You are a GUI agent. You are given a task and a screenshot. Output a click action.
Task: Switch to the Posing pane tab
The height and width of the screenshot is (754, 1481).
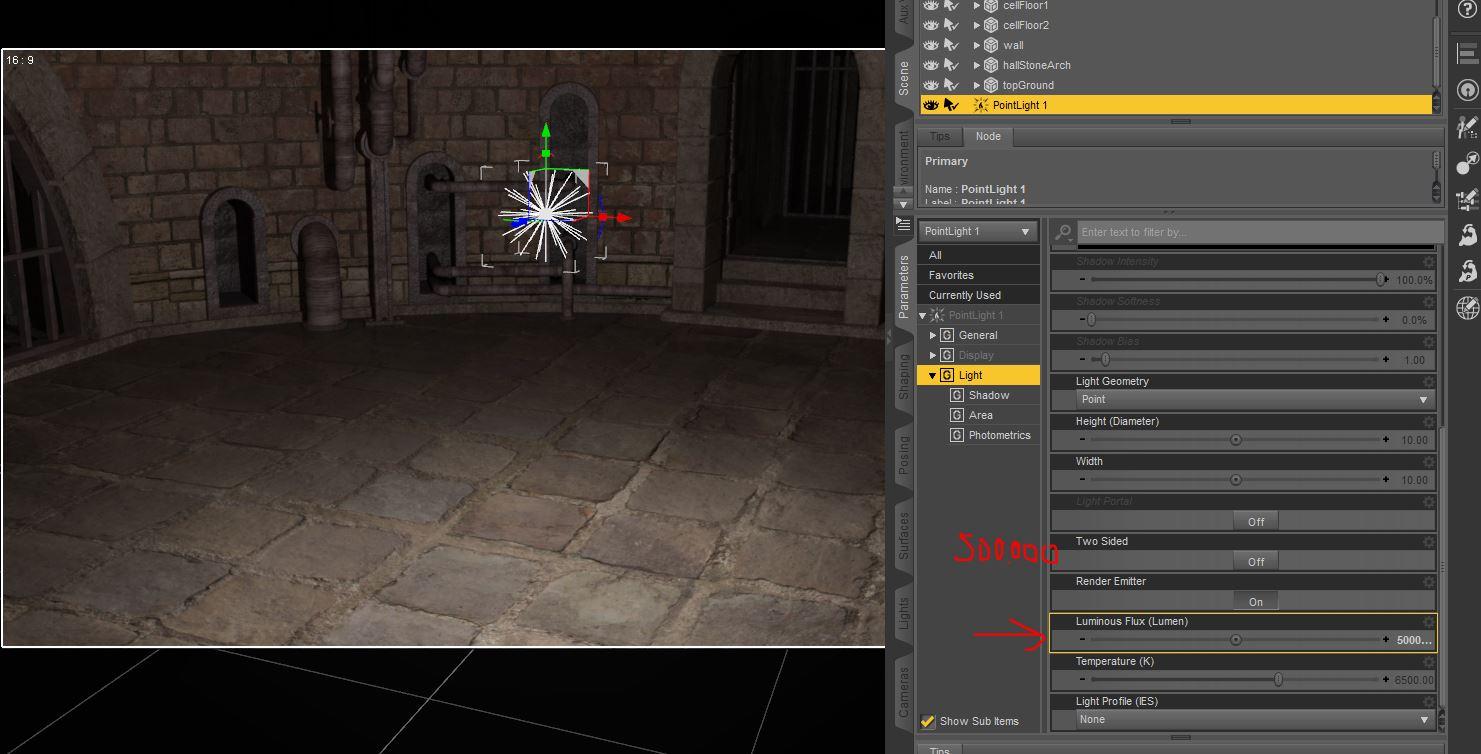[904, 455]
